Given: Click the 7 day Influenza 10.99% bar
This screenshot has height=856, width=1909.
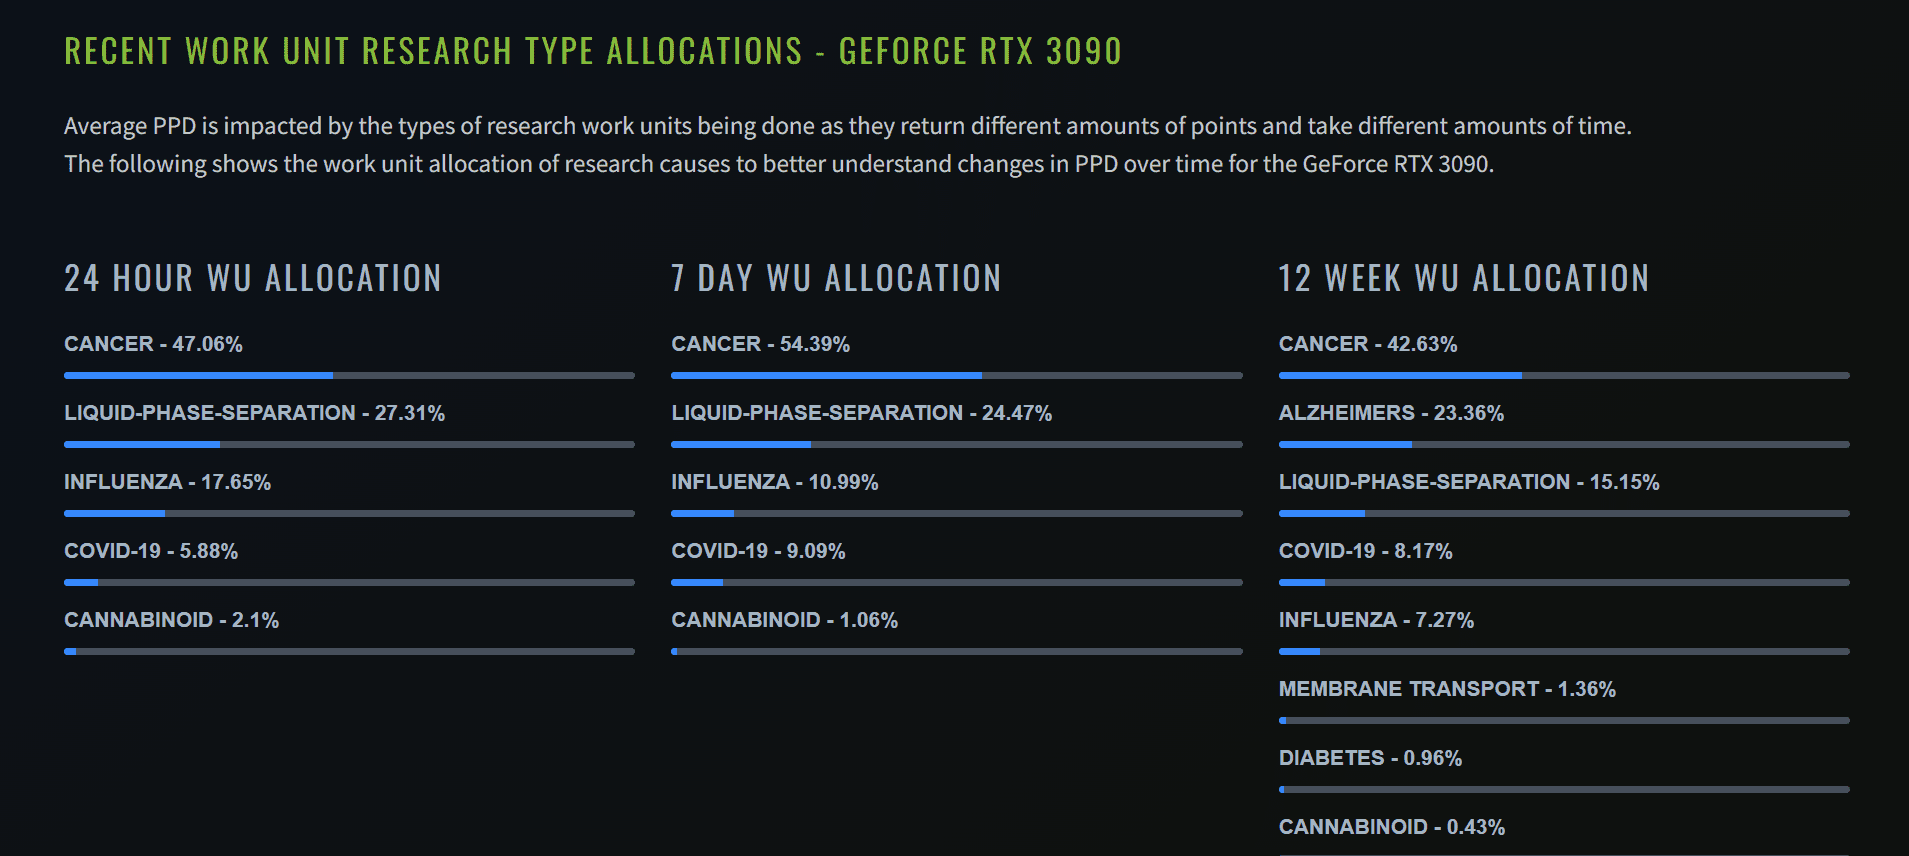Looking at the screenshot, I should (x=957, y=514).
